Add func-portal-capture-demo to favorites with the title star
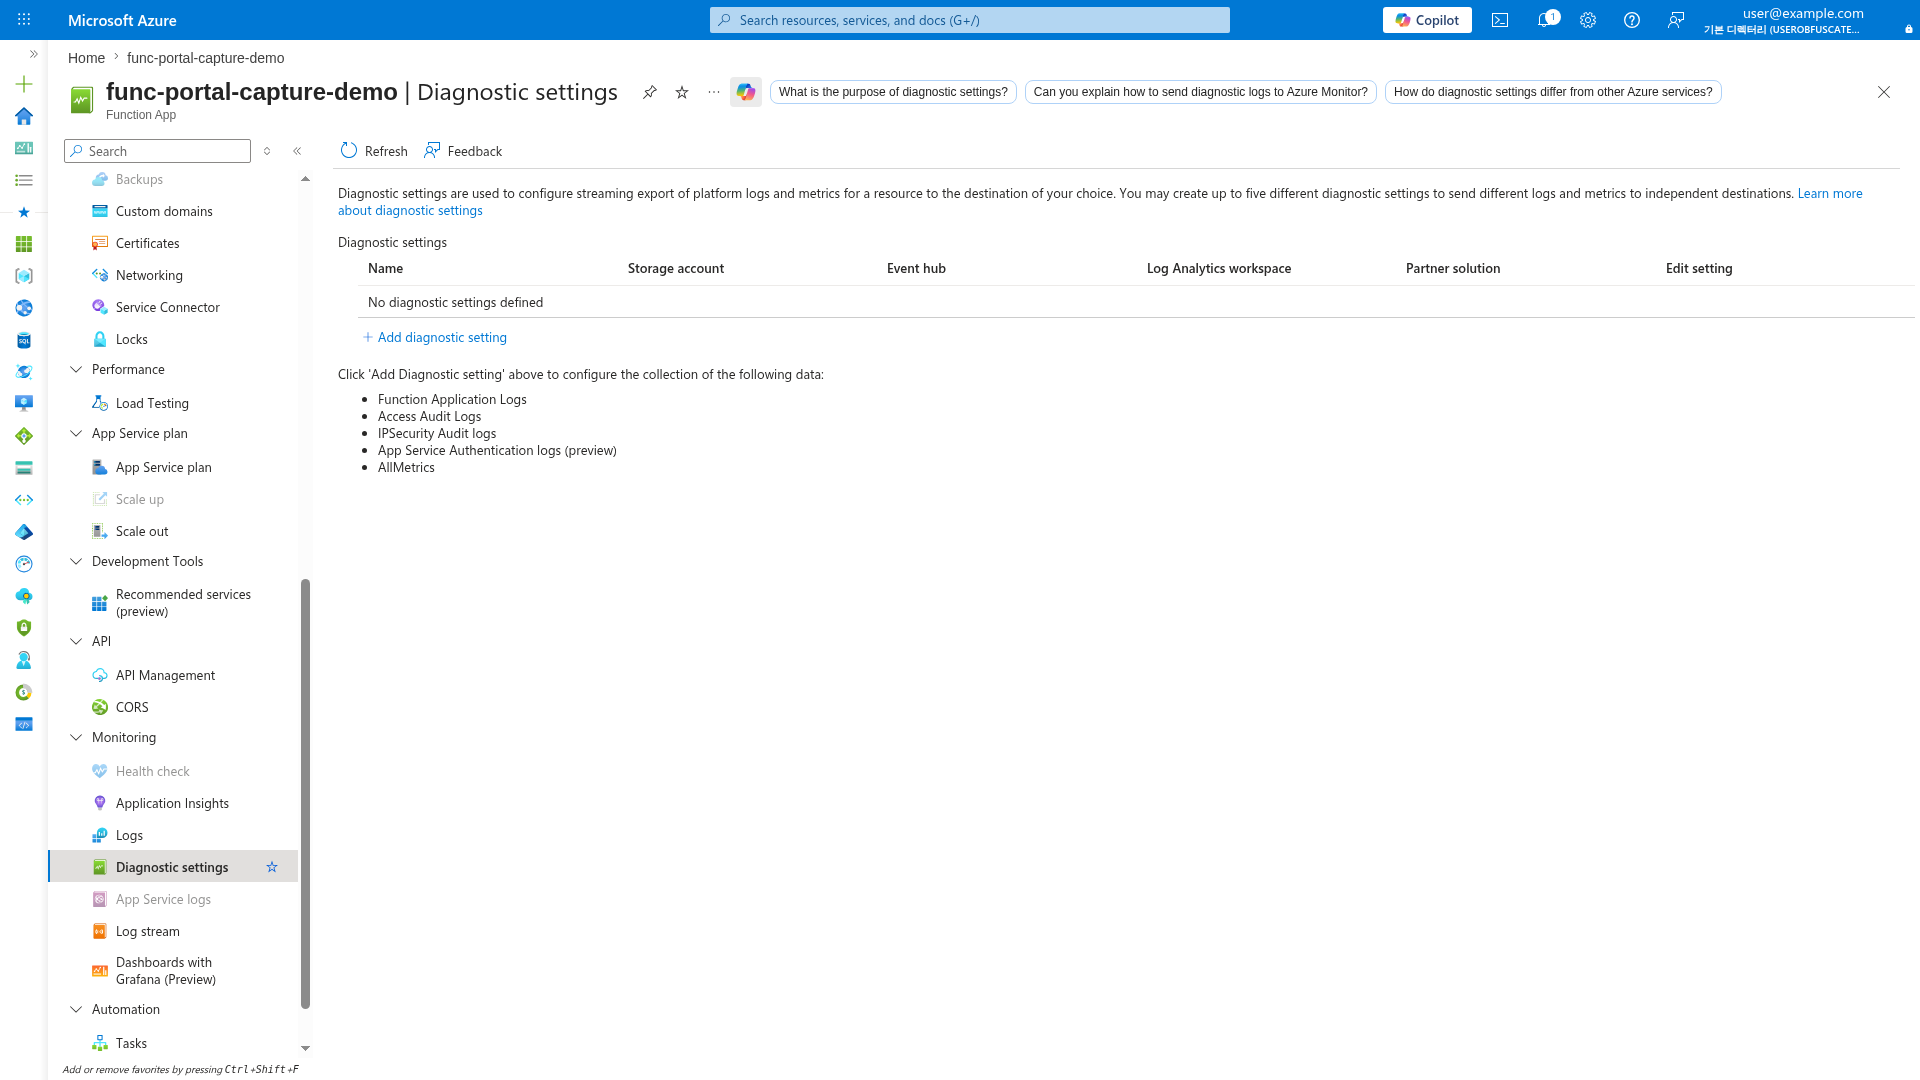Viewport: 1920px width, 1080px height. (682, 92)
